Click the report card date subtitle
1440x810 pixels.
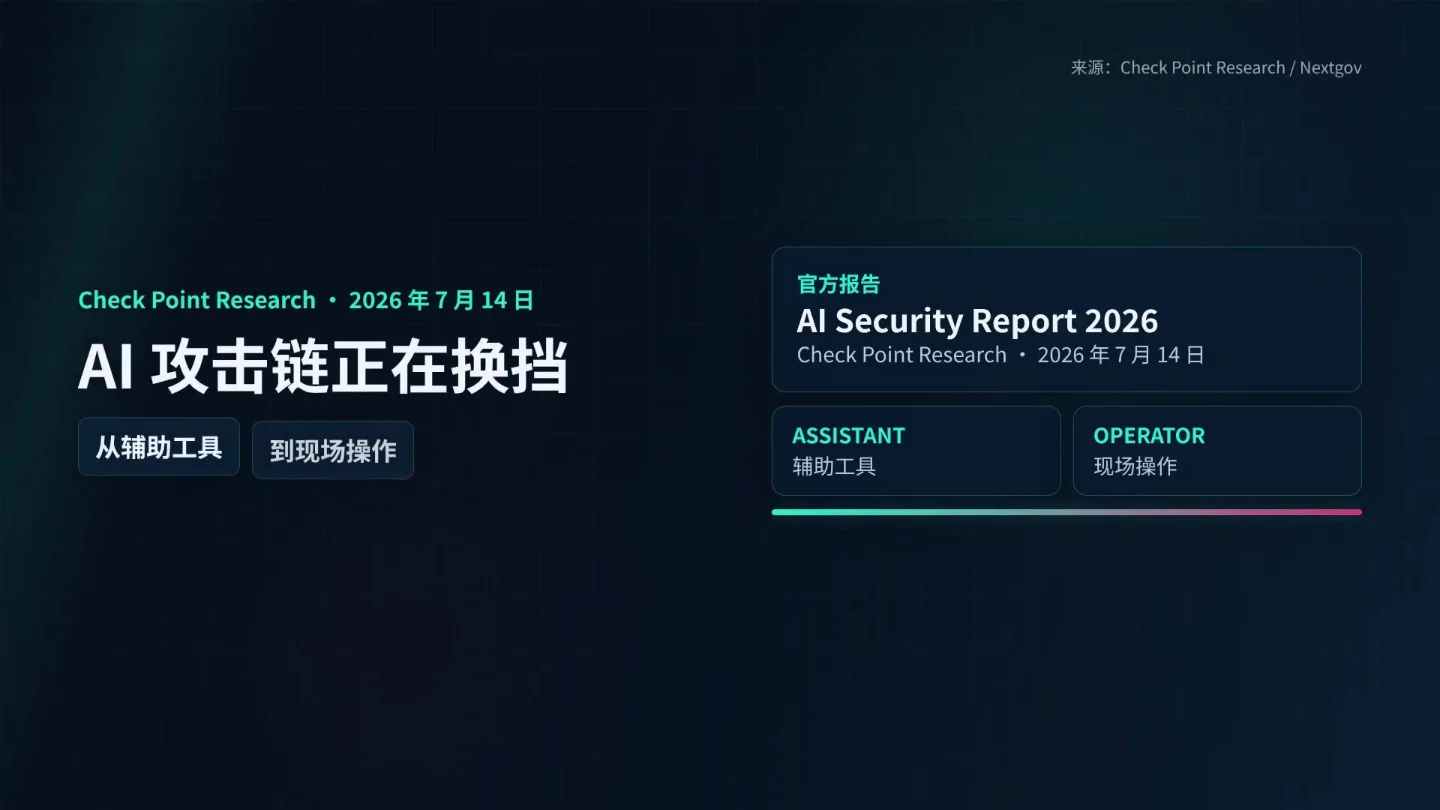point(1001,355)
